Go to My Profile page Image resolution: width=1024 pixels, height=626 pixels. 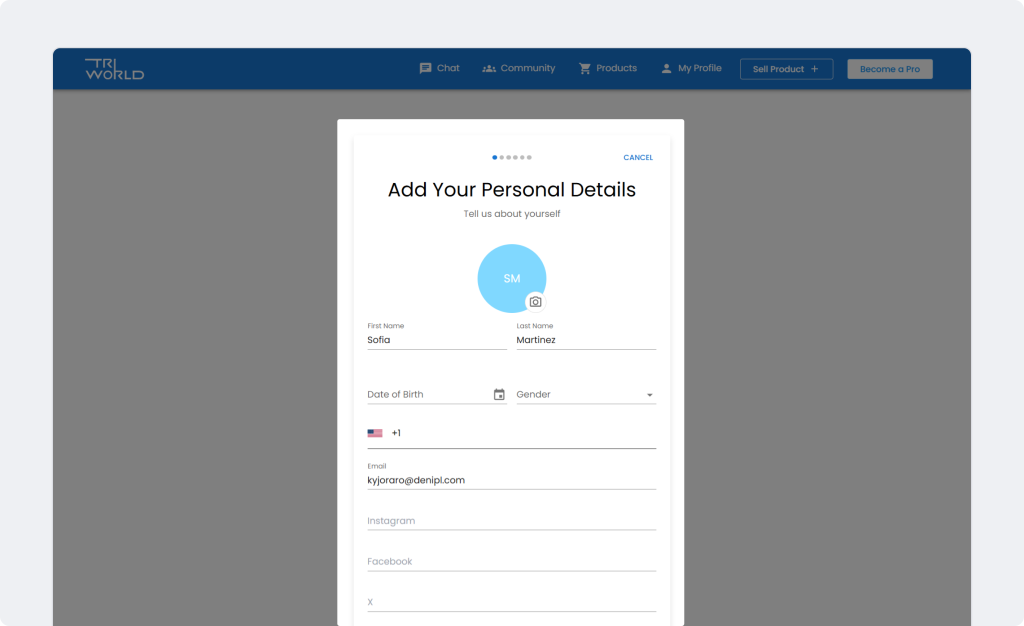coord(699,69)
